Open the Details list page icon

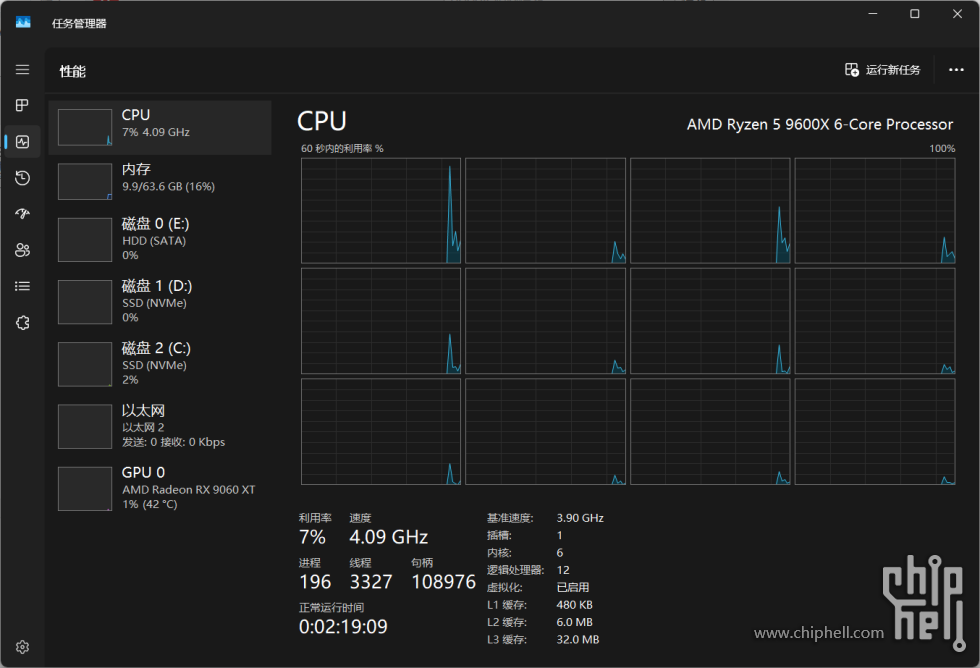pos(22,286)
